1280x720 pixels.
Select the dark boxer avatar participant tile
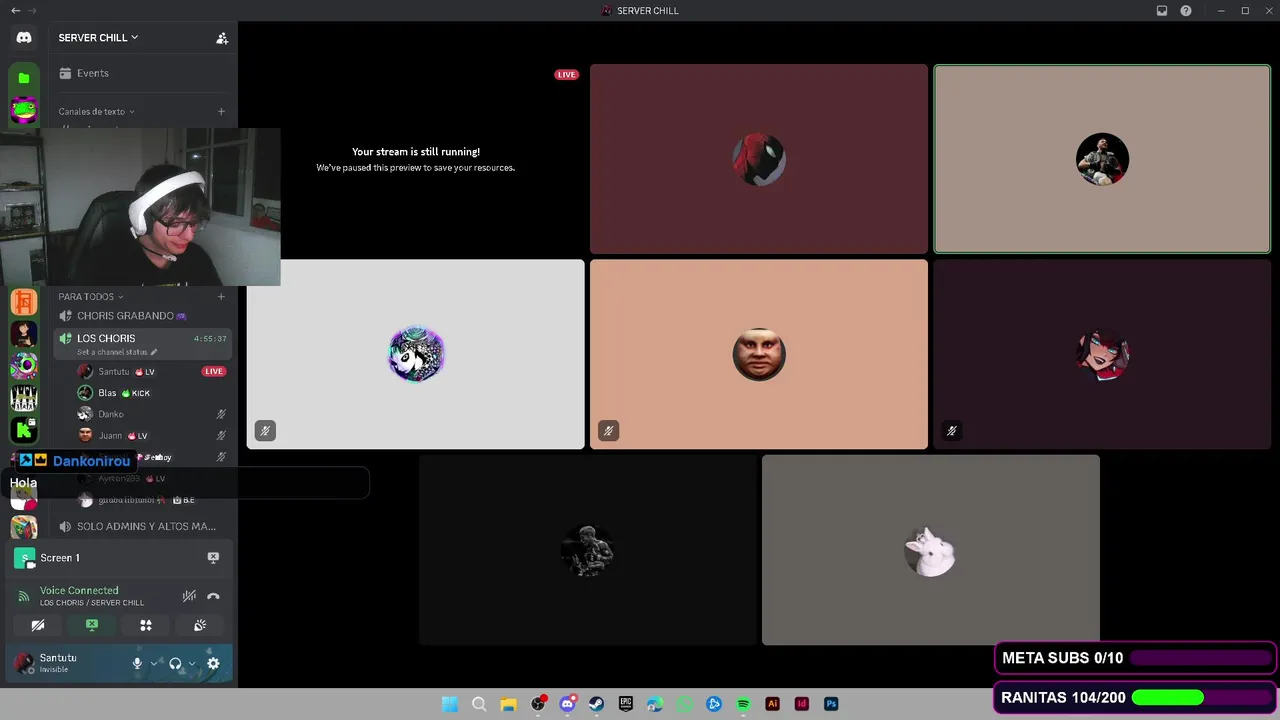tap(587, 550)
